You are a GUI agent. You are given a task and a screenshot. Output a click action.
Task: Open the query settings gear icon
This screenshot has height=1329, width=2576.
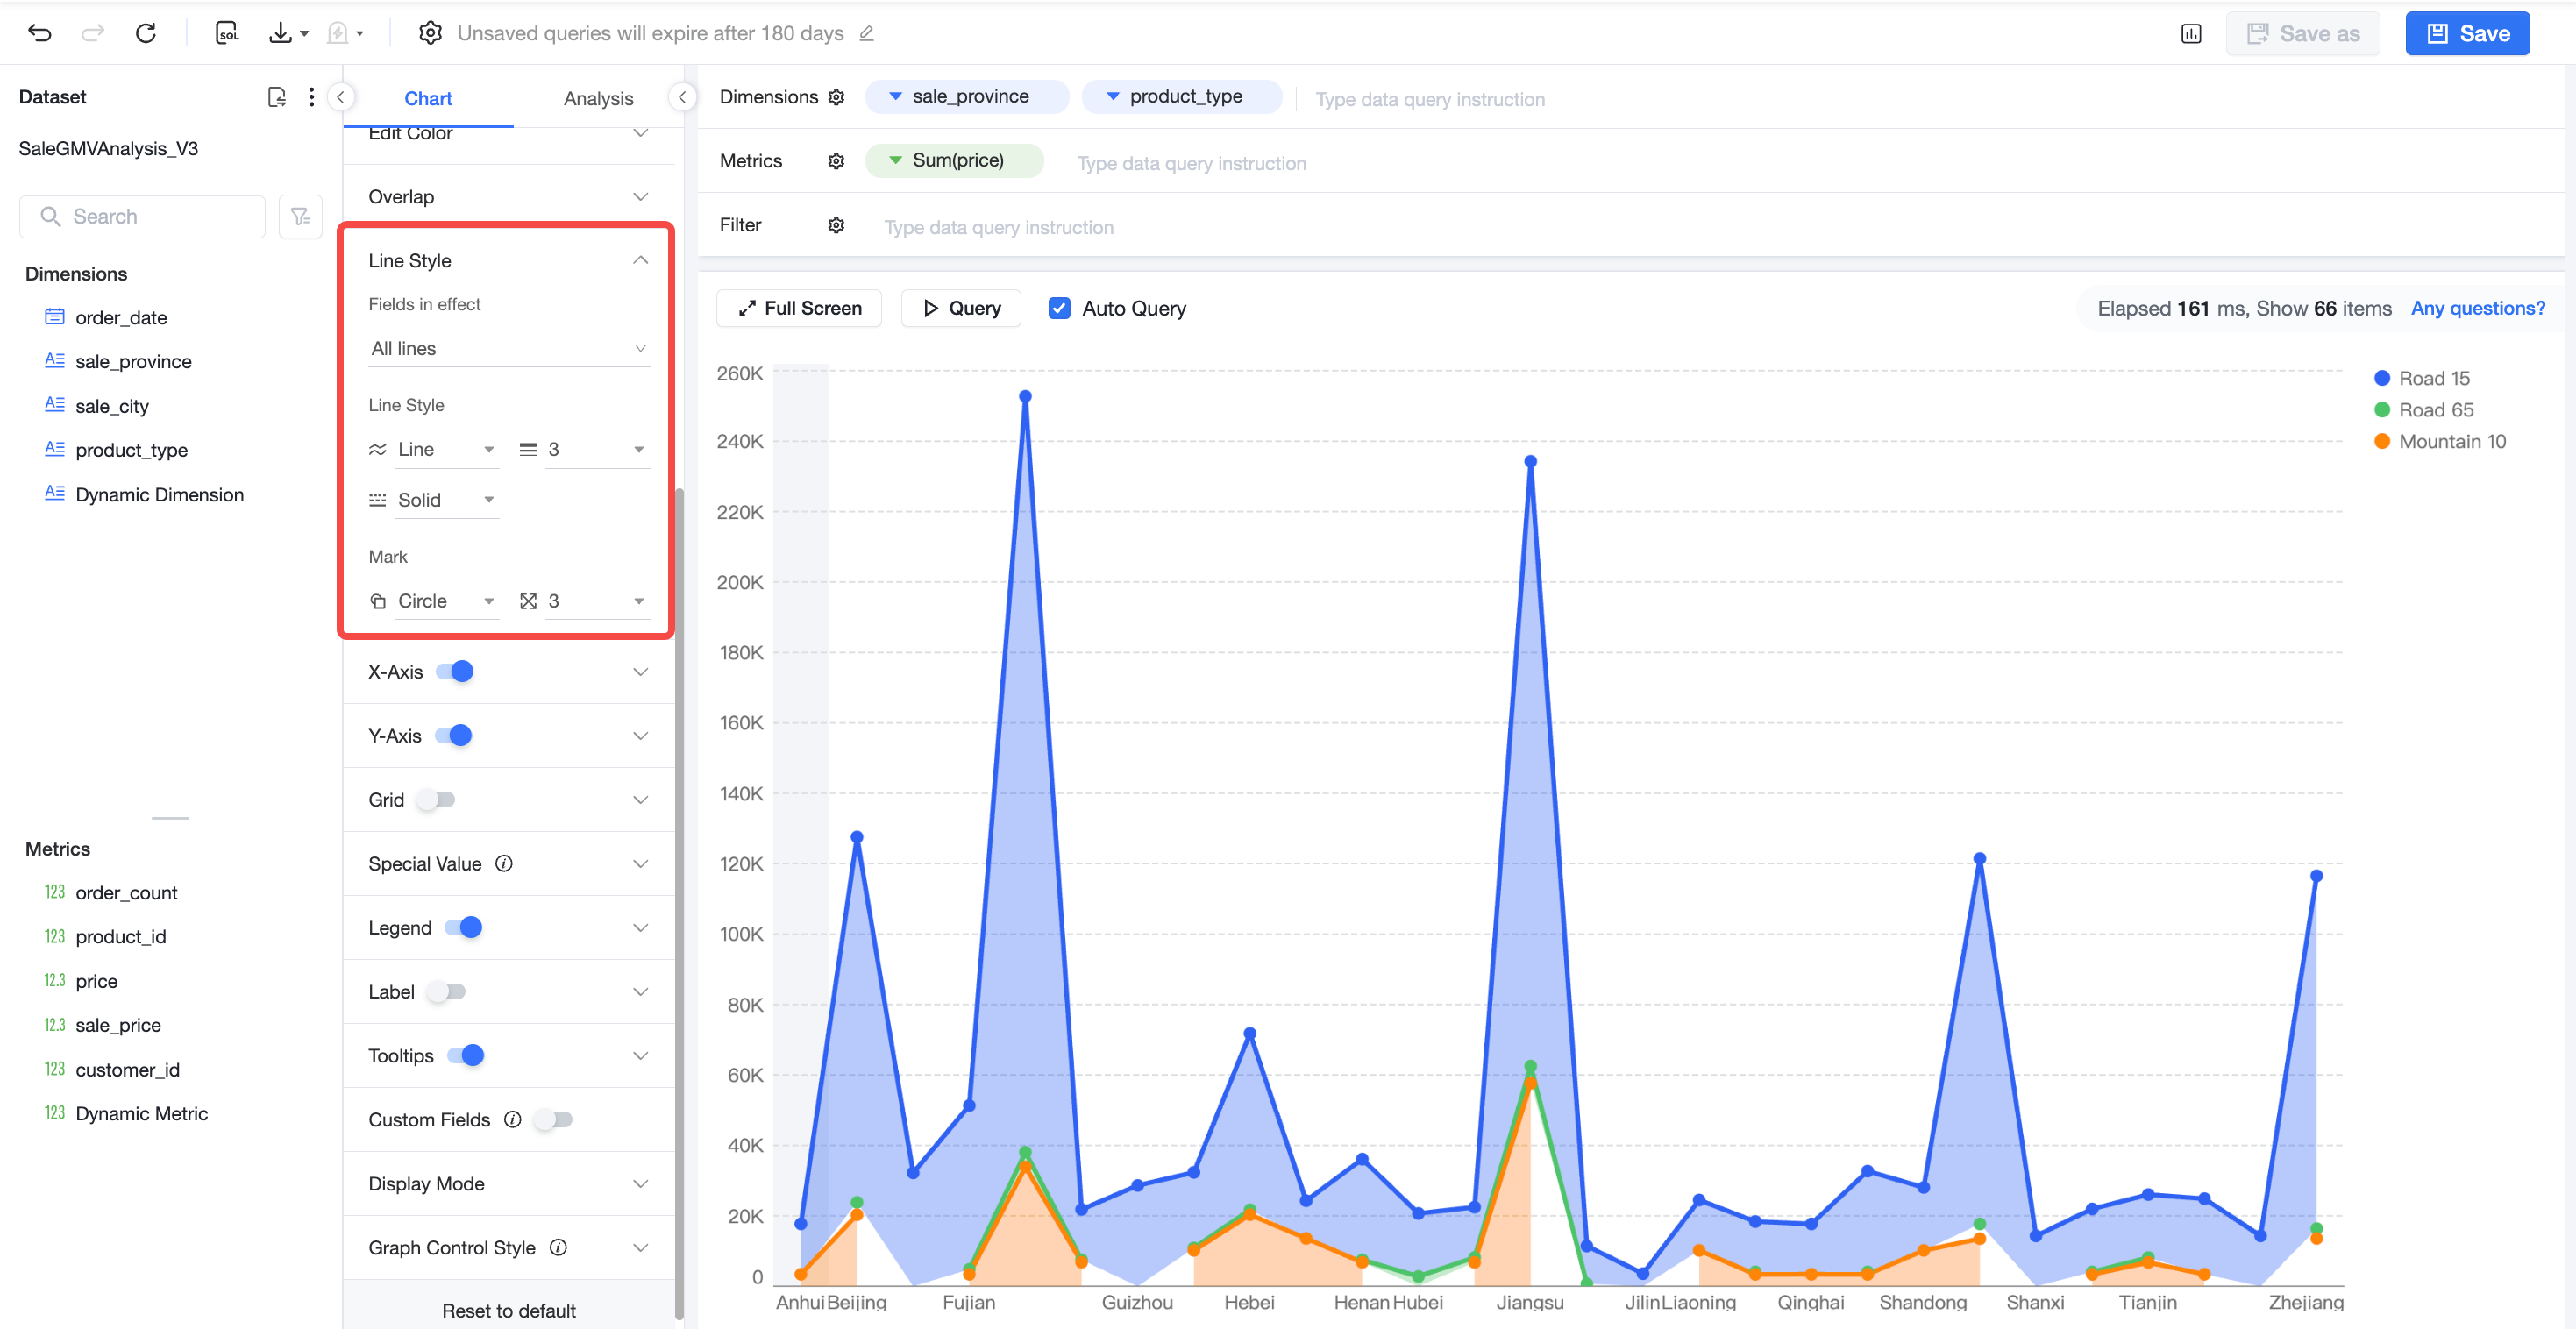pyautogui.click(x=430, y=33)
